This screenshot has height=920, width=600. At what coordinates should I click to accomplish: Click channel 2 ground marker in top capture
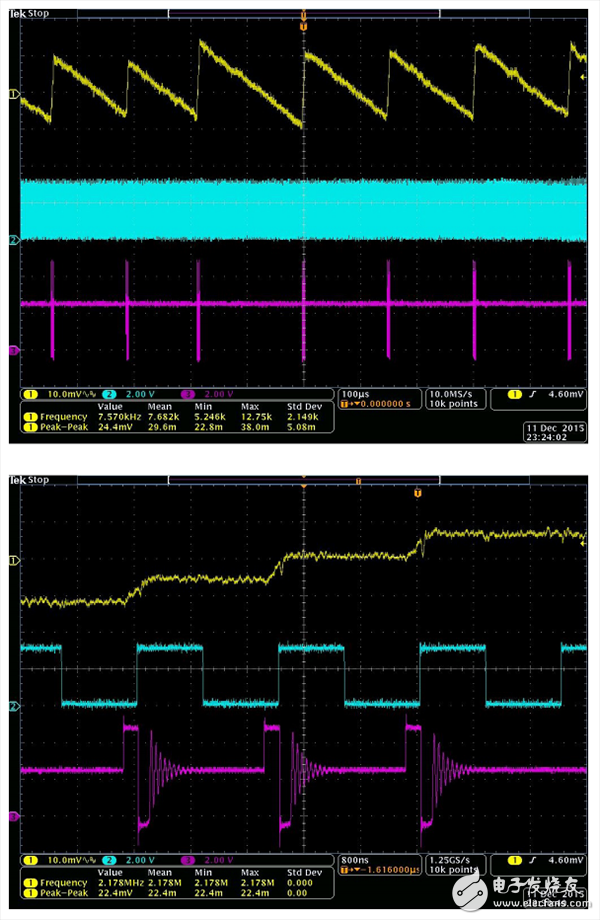click(x=14, y=241)
